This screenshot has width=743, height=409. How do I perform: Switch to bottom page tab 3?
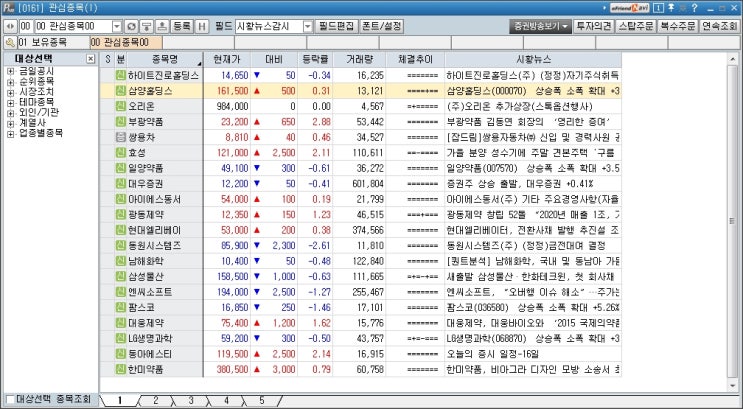[x=191, y=400]
